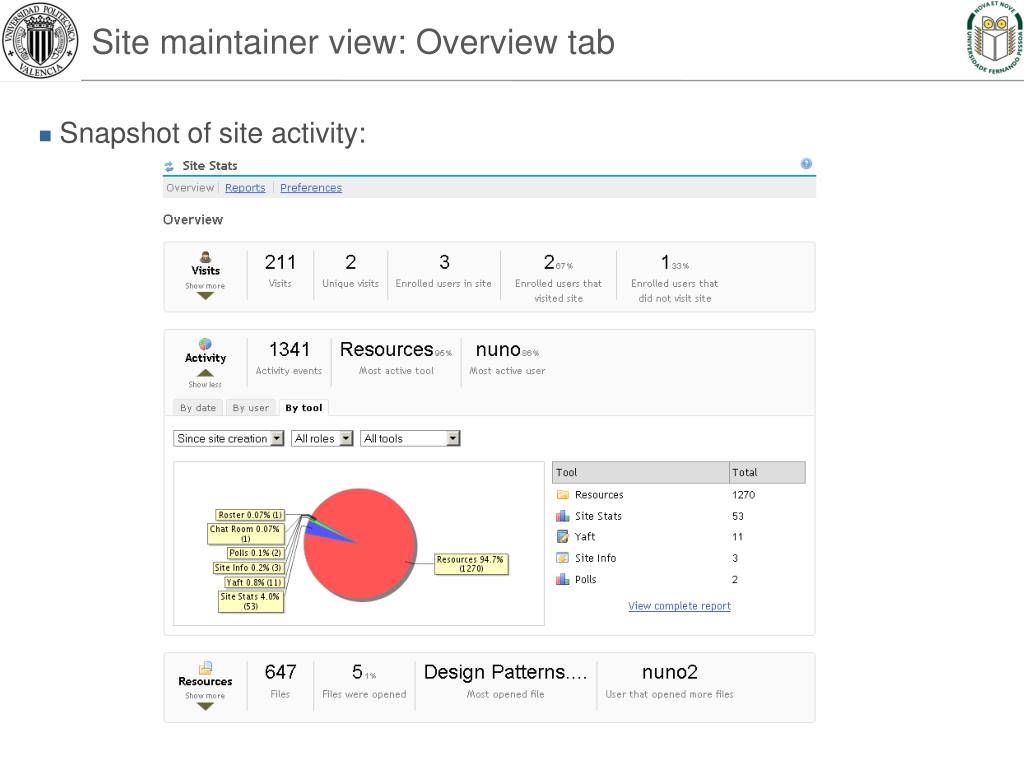1024x768 pixels.
Task: Click the Site Stats bar chart icon in table
Action: [562, 516]
